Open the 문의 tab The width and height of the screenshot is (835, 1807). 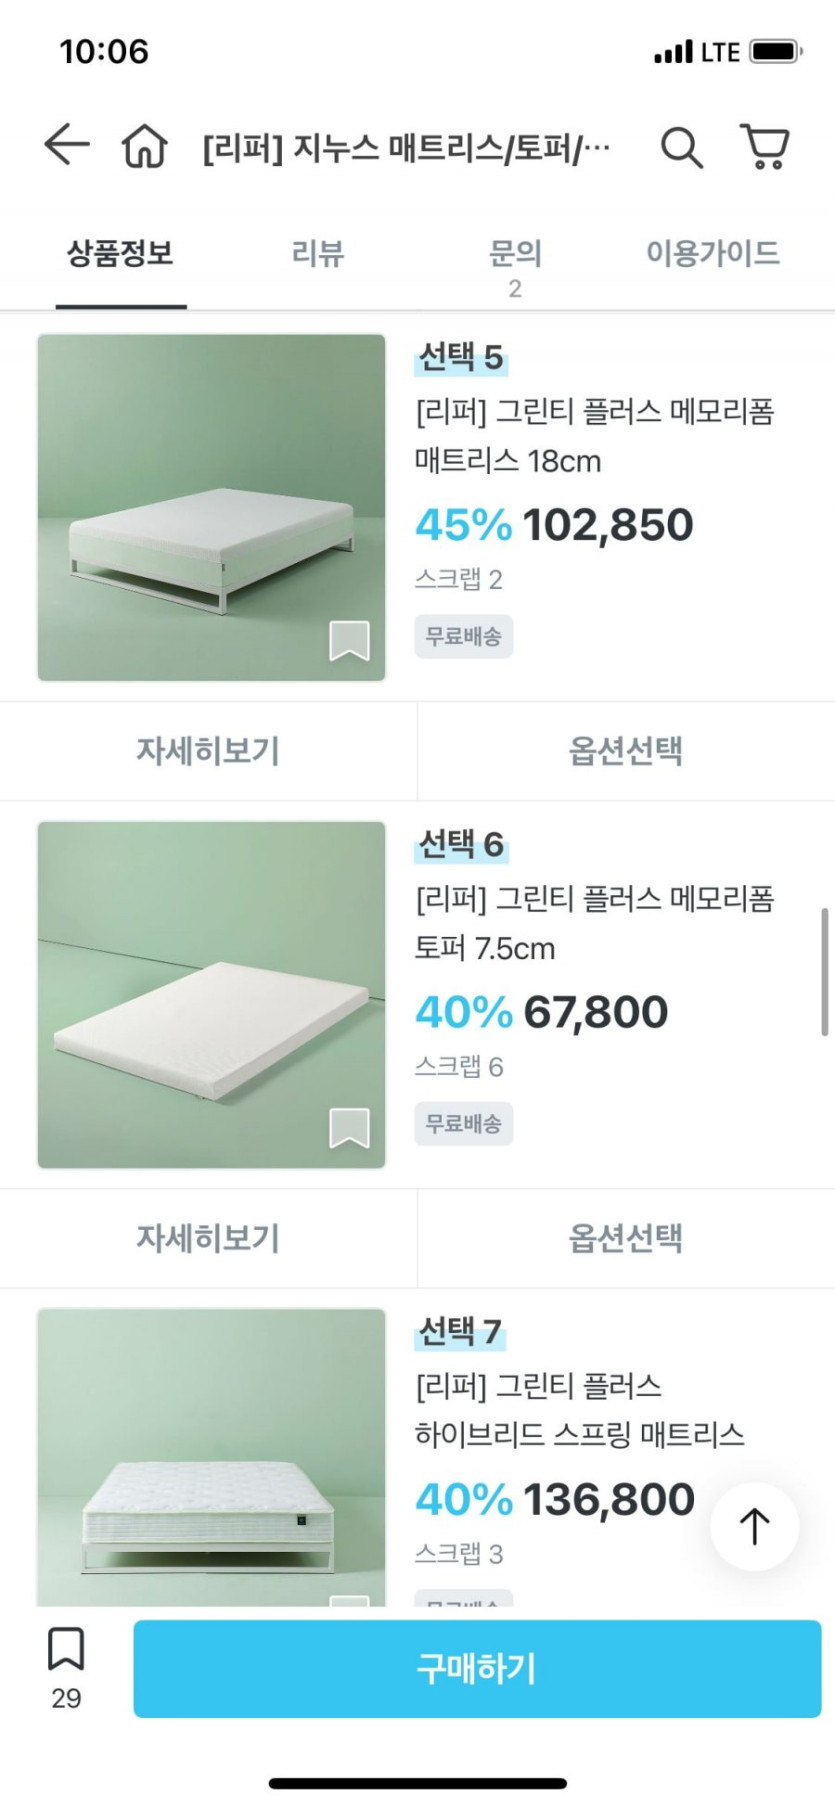click(x=515, y=262)
